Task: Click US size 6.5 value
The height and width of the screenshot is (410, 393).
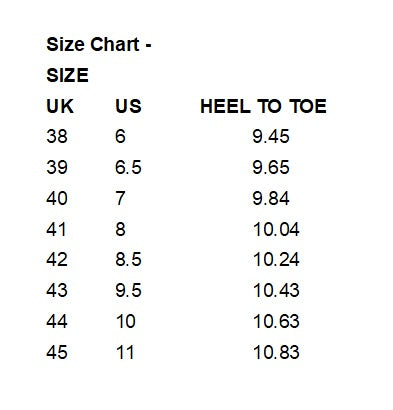Action: click(x=128, y=167)
